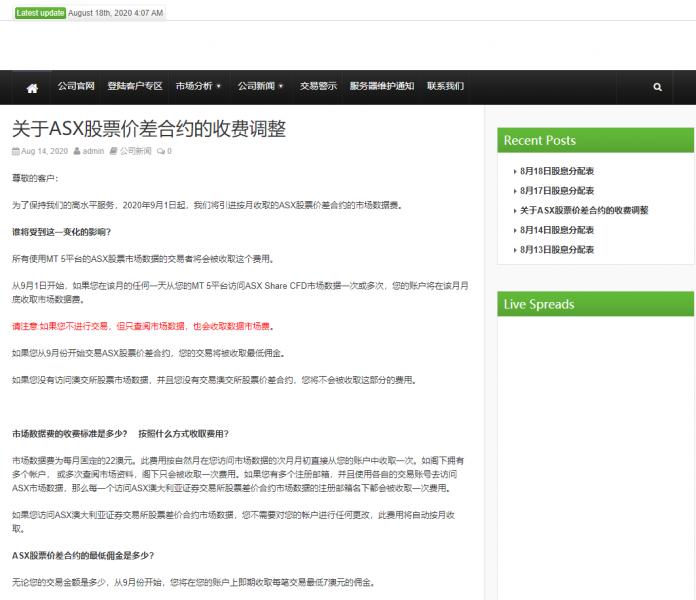Click the greeting line 尊敬的客户
The image size is (696, 600).
click(35, 178)
